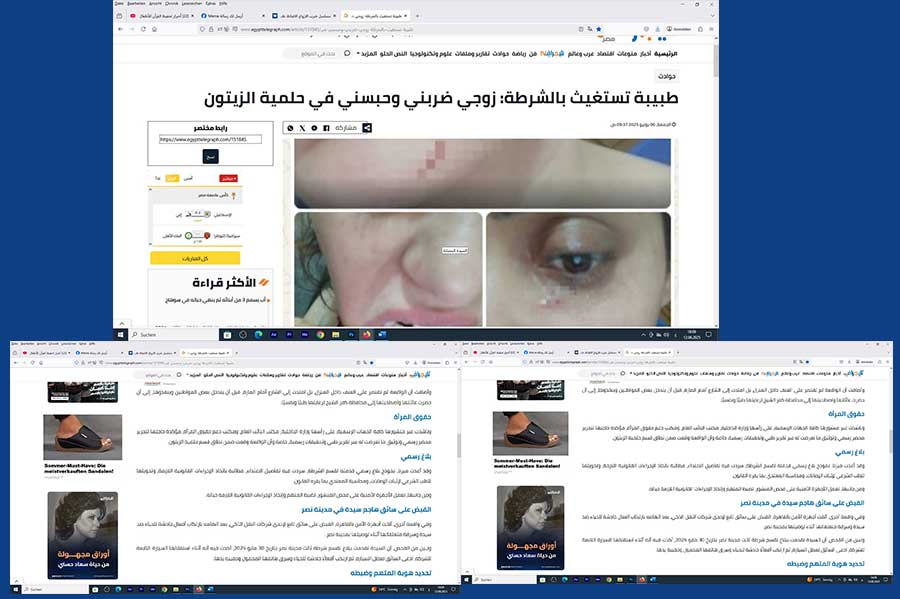Viewport: 900px width, 599px height.
Task: Expand المزيد menu in top window
Action: pyautogui.click(x=367, y=53)
